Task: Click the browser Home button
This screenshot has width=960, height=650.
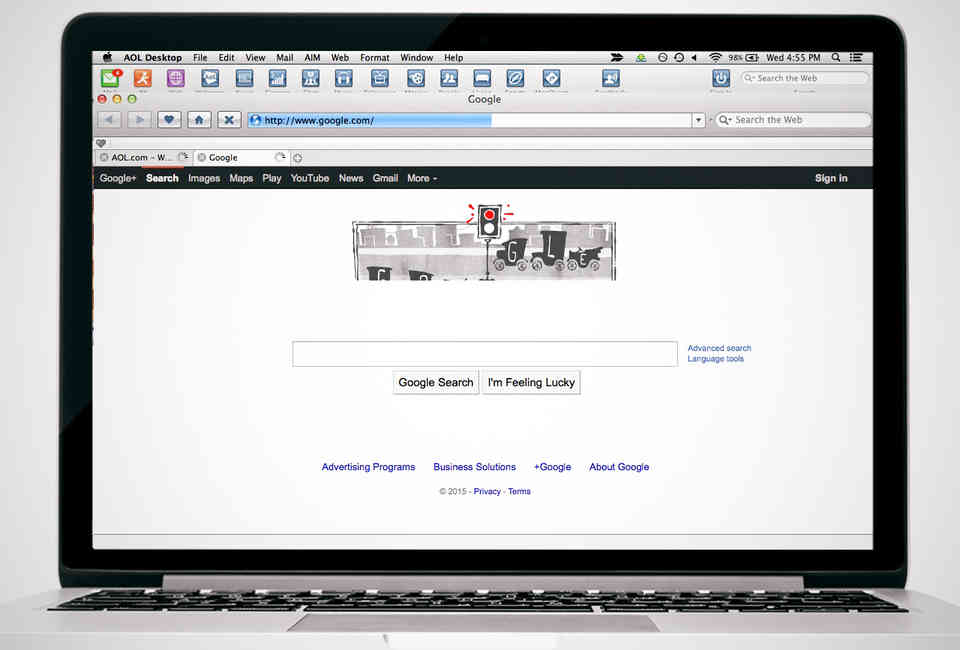Action: pos(199,120)
